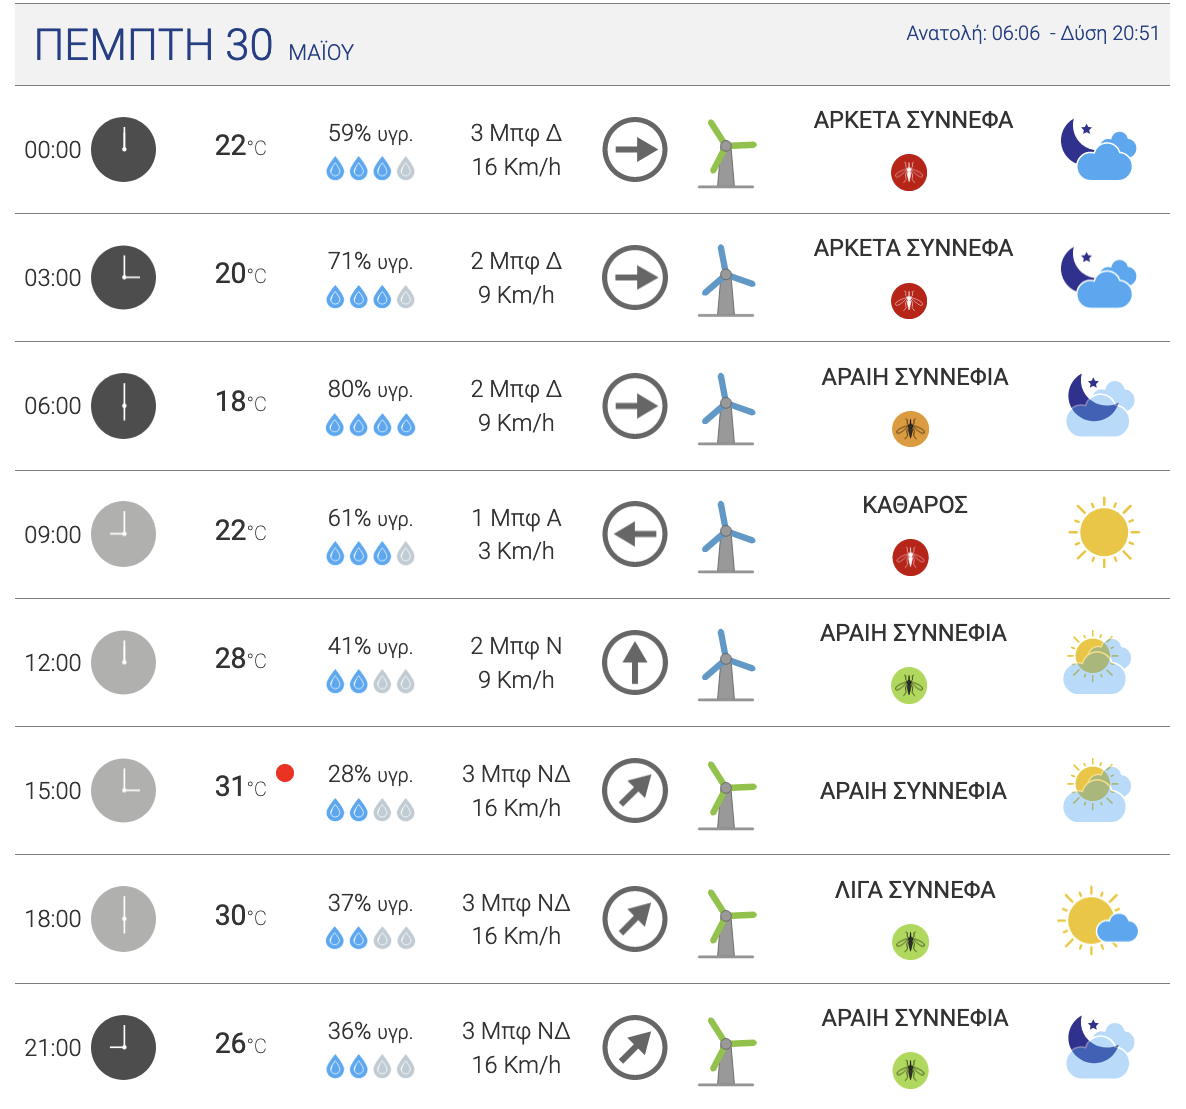This screenshot has height=1109, width=1186.
Task: Click the humidity droplets at 15:00
Action: 370,811
